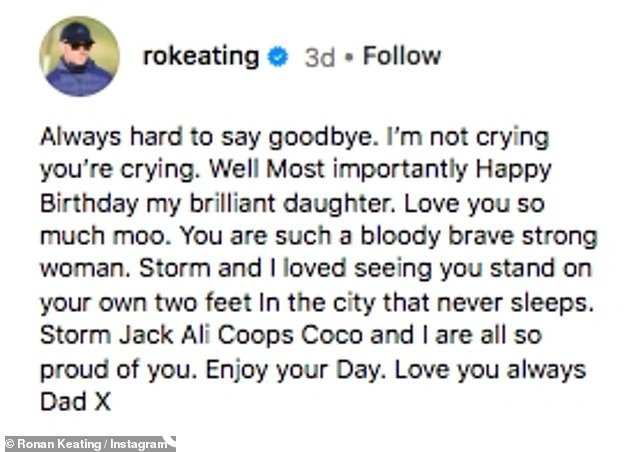Open the rokeating username link
Screen dimensions: 634x452
coord(201,57)
